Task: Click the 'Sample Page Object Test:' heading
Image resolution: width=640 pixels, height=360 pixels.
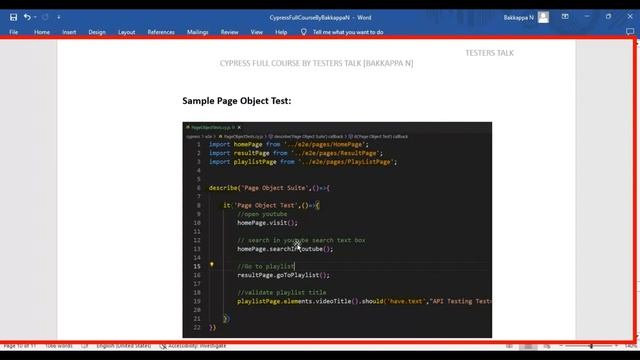Action: [237, 101]
